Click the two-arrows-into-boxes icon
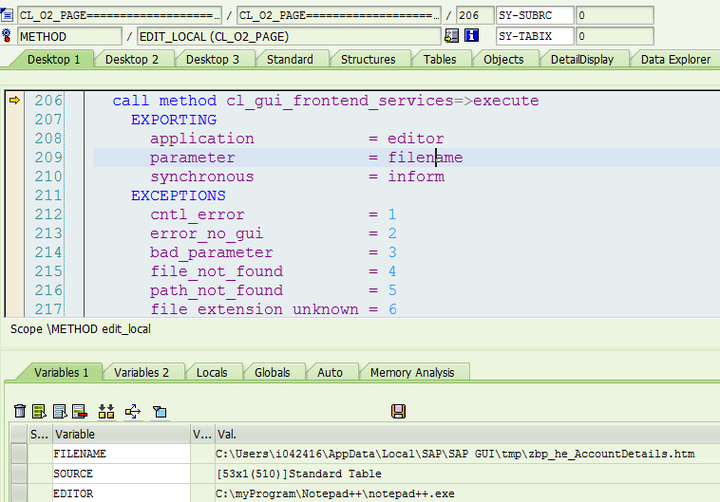This screenshot has width=720, height=502. click(x=106, y=411)
